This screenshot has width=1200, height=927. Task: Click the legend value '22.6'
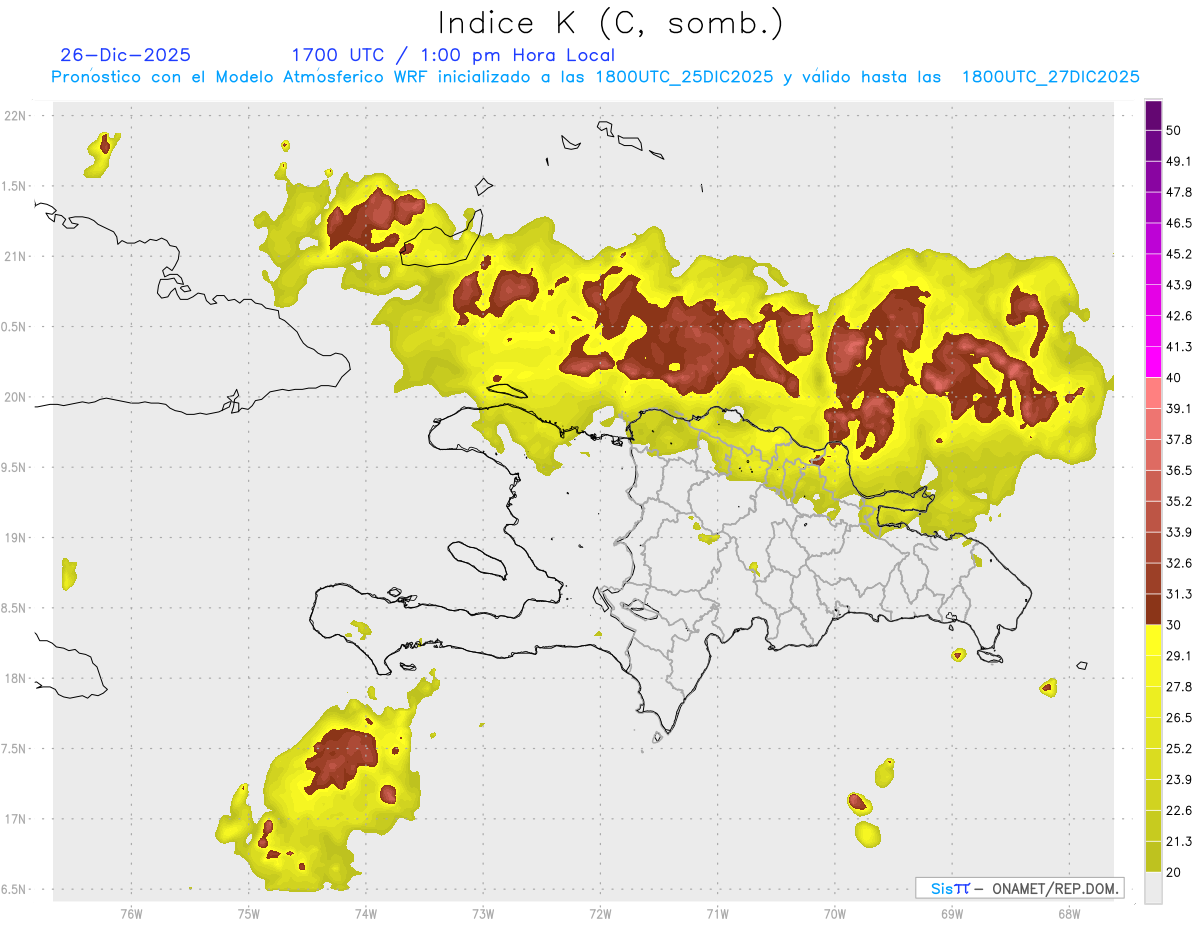(1178, 810)
